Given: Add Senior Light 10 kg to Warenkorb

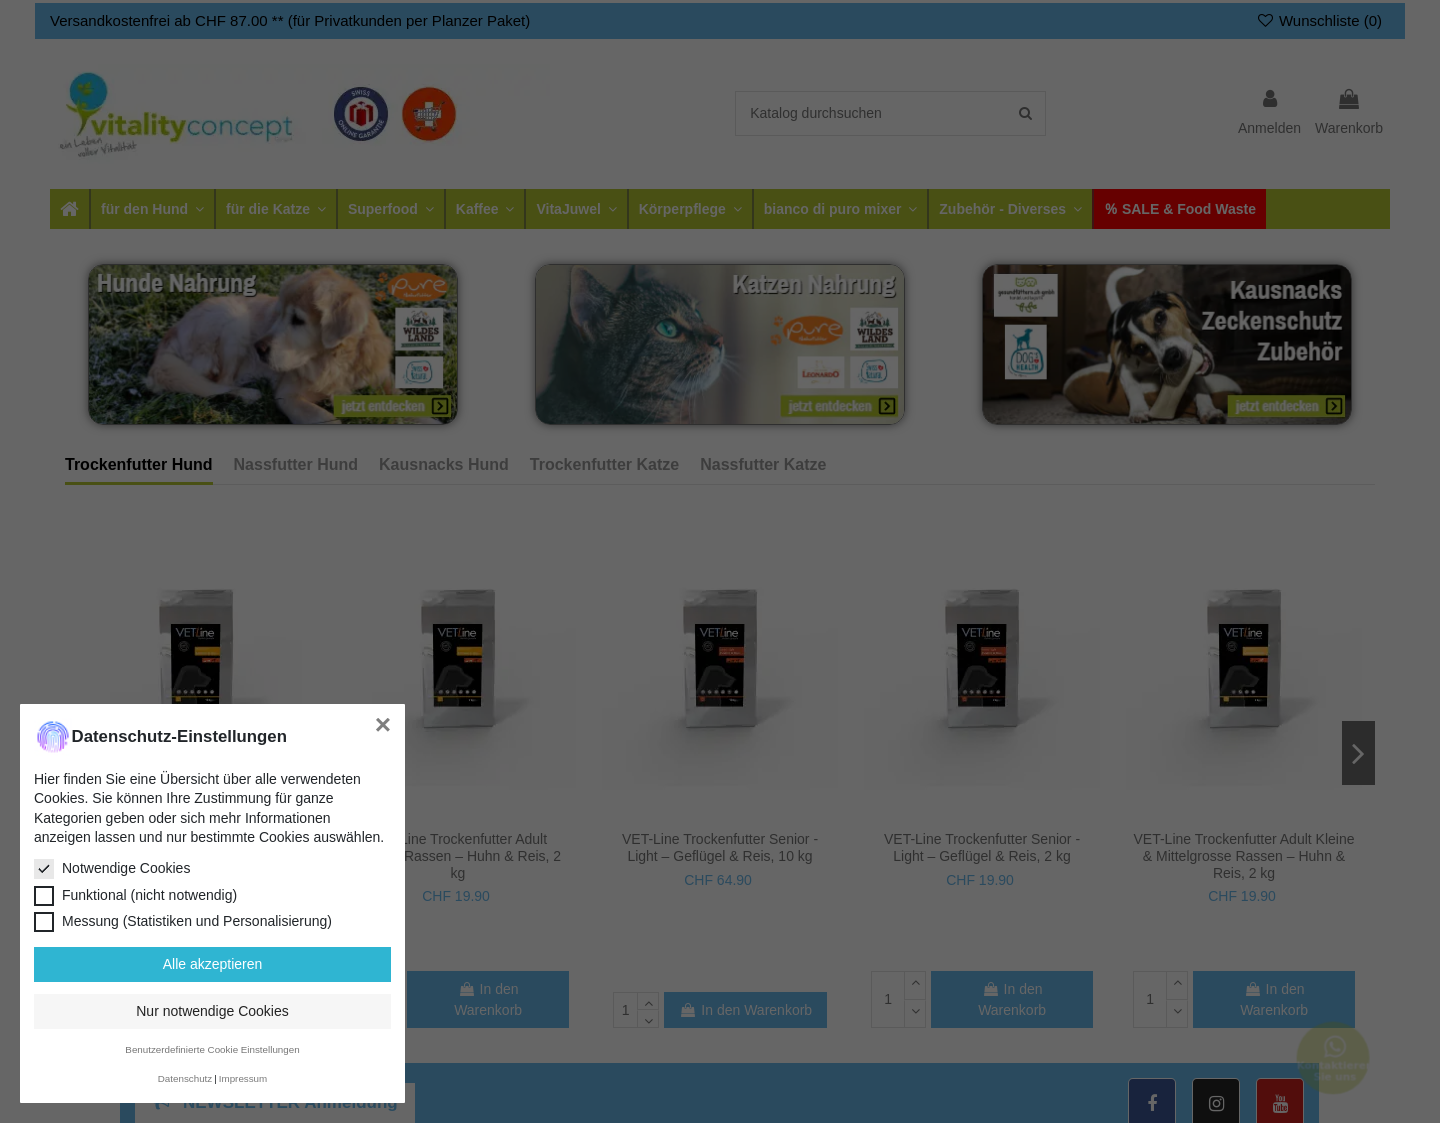Looking at the screenshot, I should (x=746, y=1010).
